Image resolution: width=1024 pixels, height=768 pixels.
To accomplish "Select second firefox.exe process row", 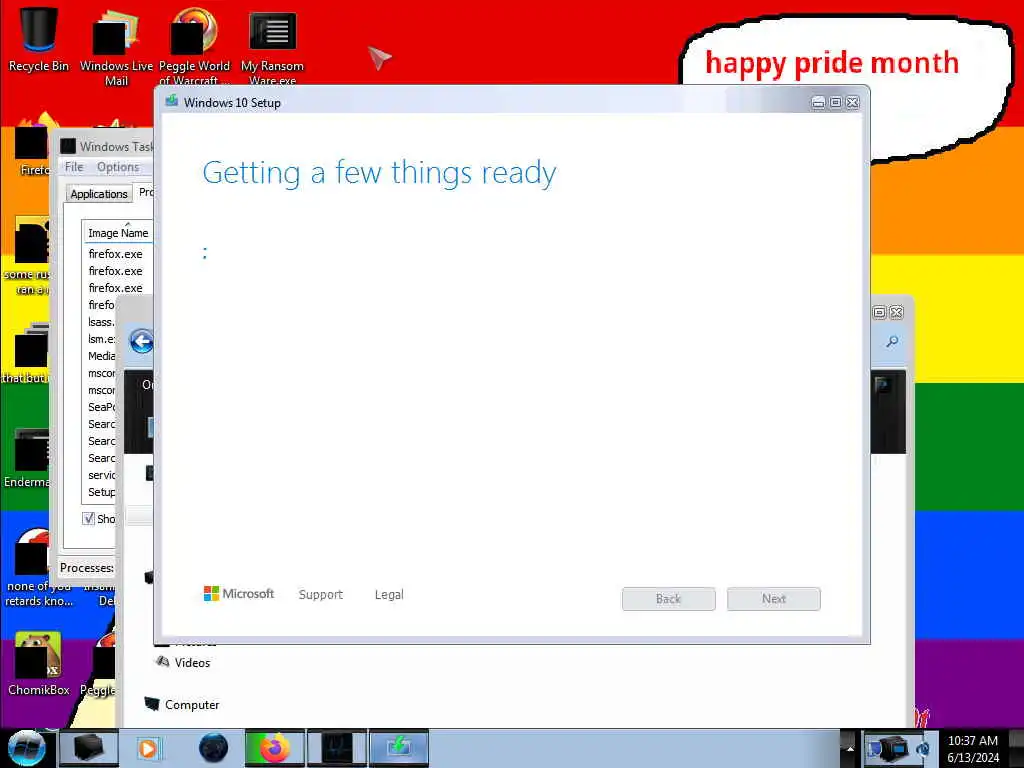I will pyautogui.click(x=118, y=270).
